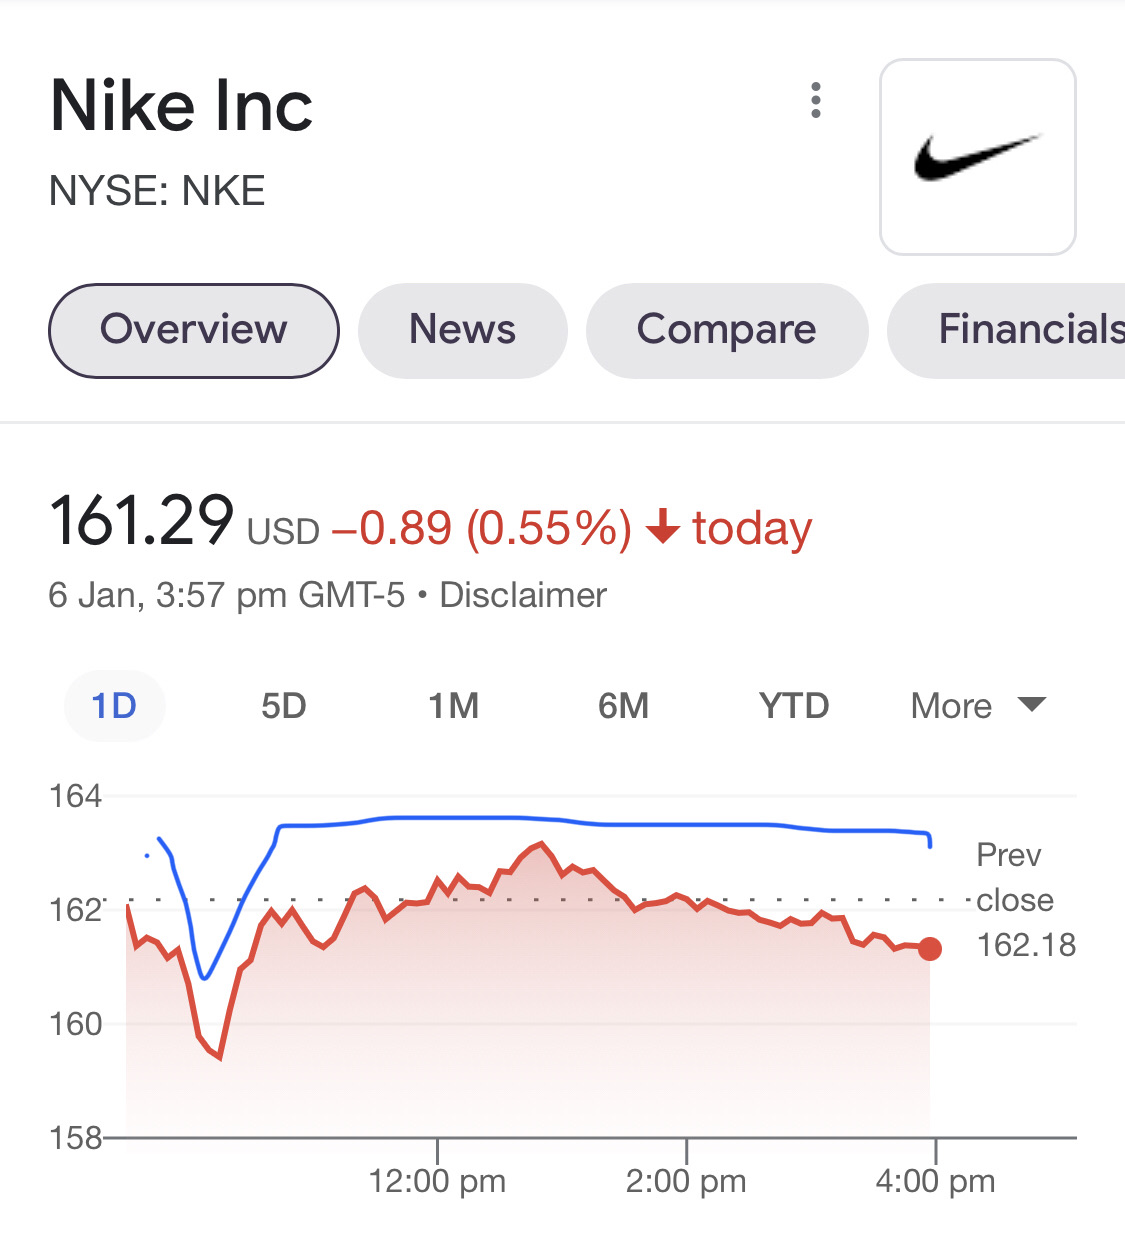Select the 1D chart range
This screenshot has width=1125, height=1242.
coord(114,706)
